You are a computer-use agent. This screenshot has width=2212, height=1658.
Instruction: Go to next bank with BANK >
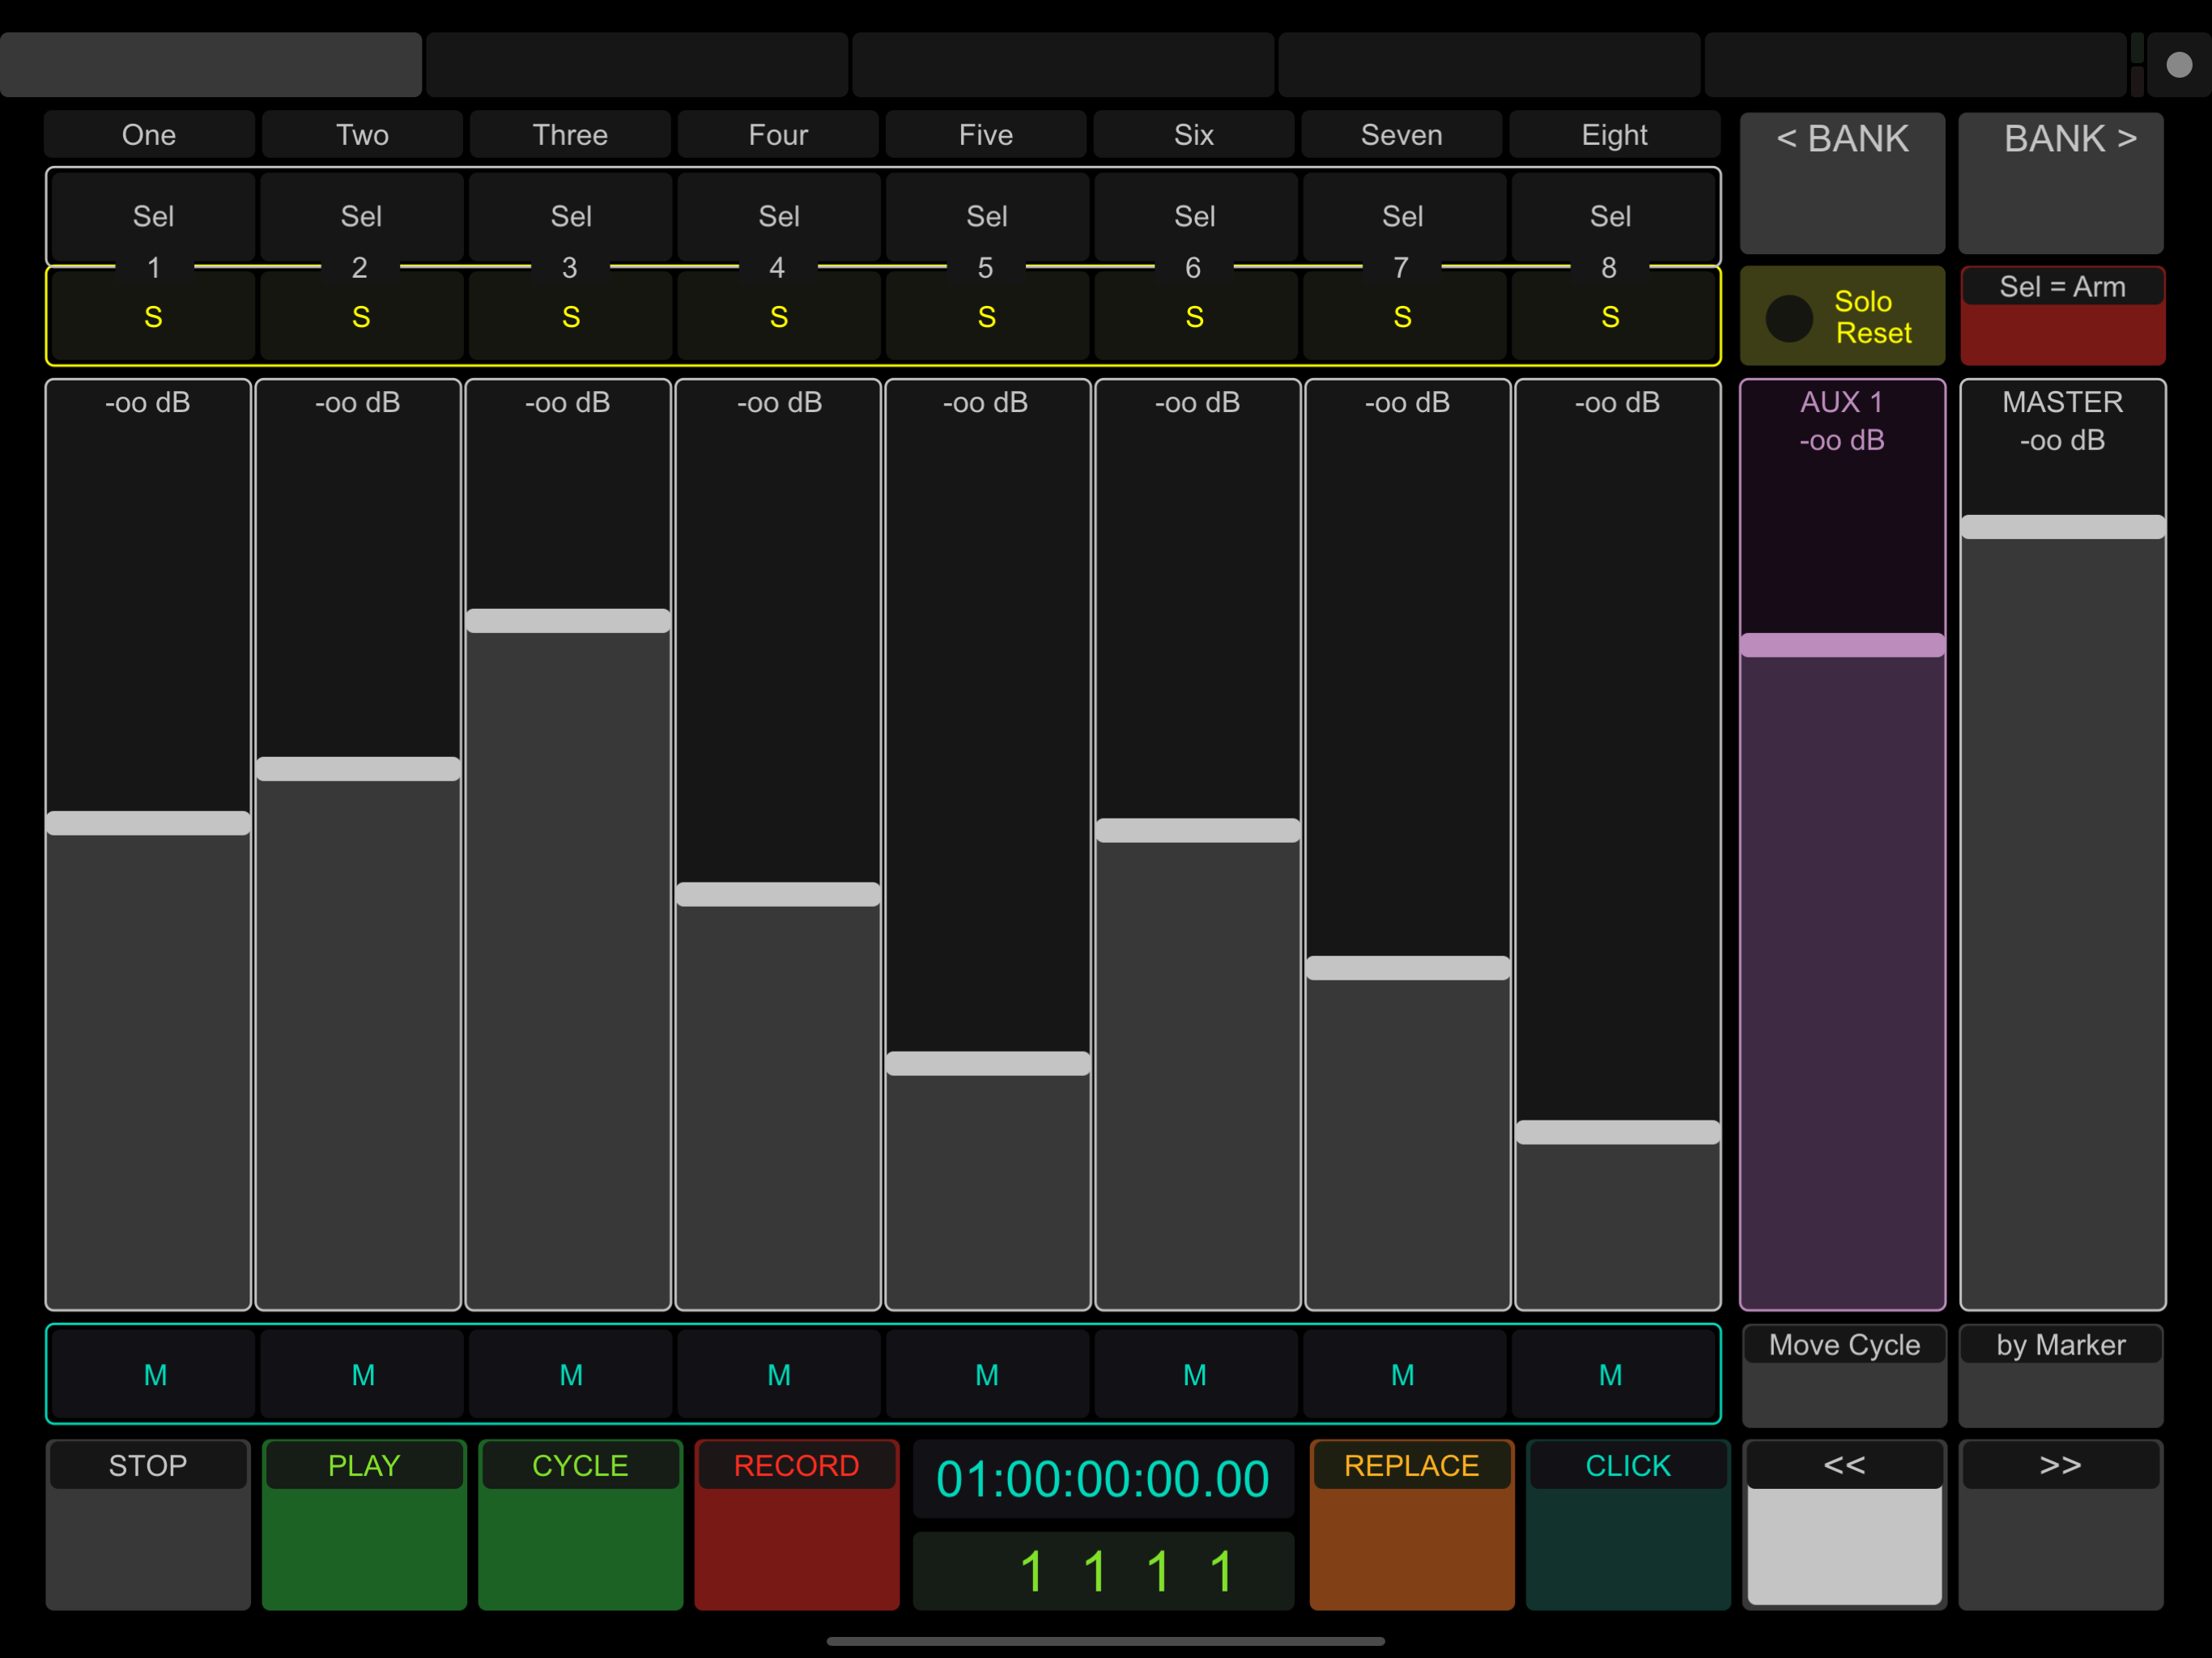point(2060,182)
